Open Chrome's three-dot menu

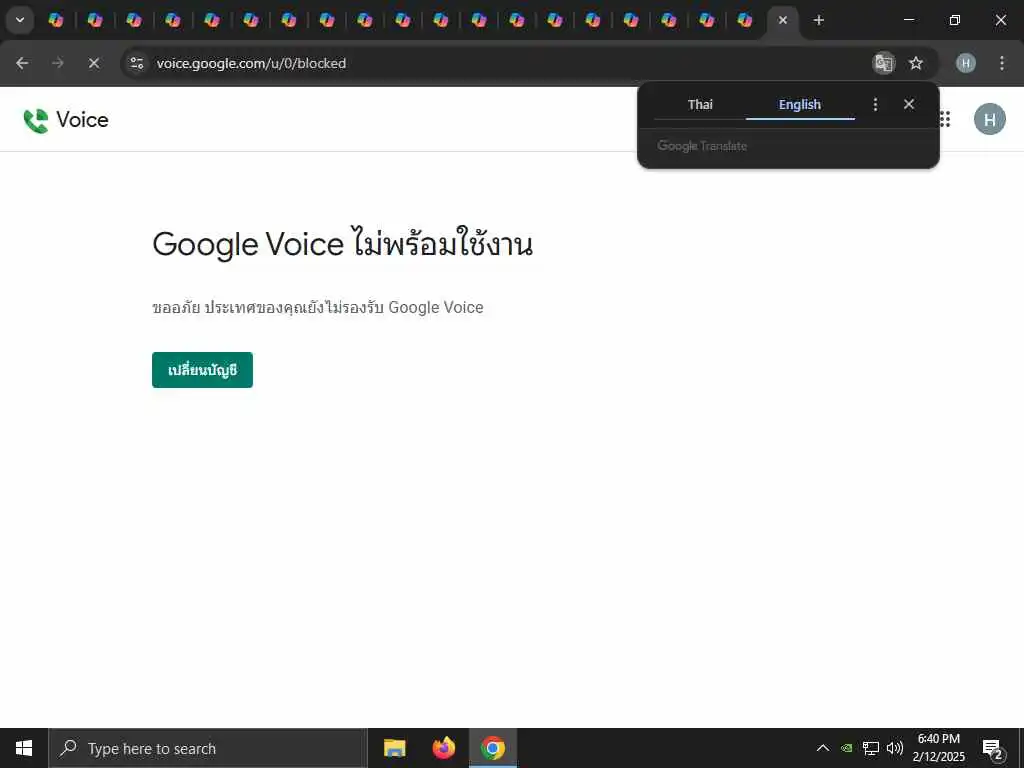[1001, 63]
